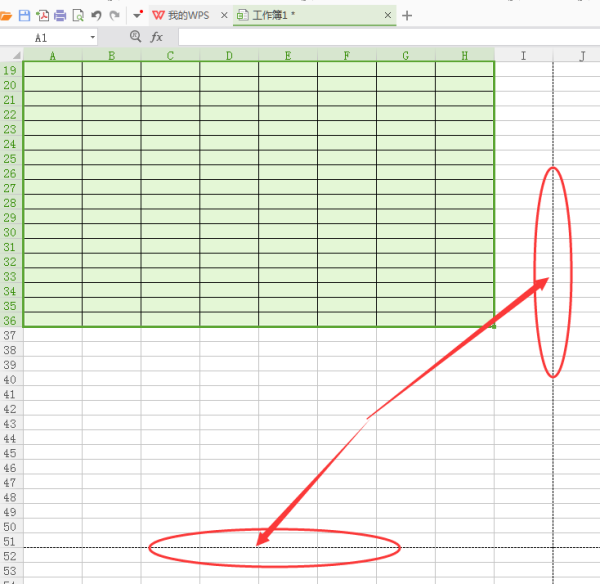Image resolution: width=600 pixels, height=584 pixels.
Task: Click cell D26
Action: [229, 173]
